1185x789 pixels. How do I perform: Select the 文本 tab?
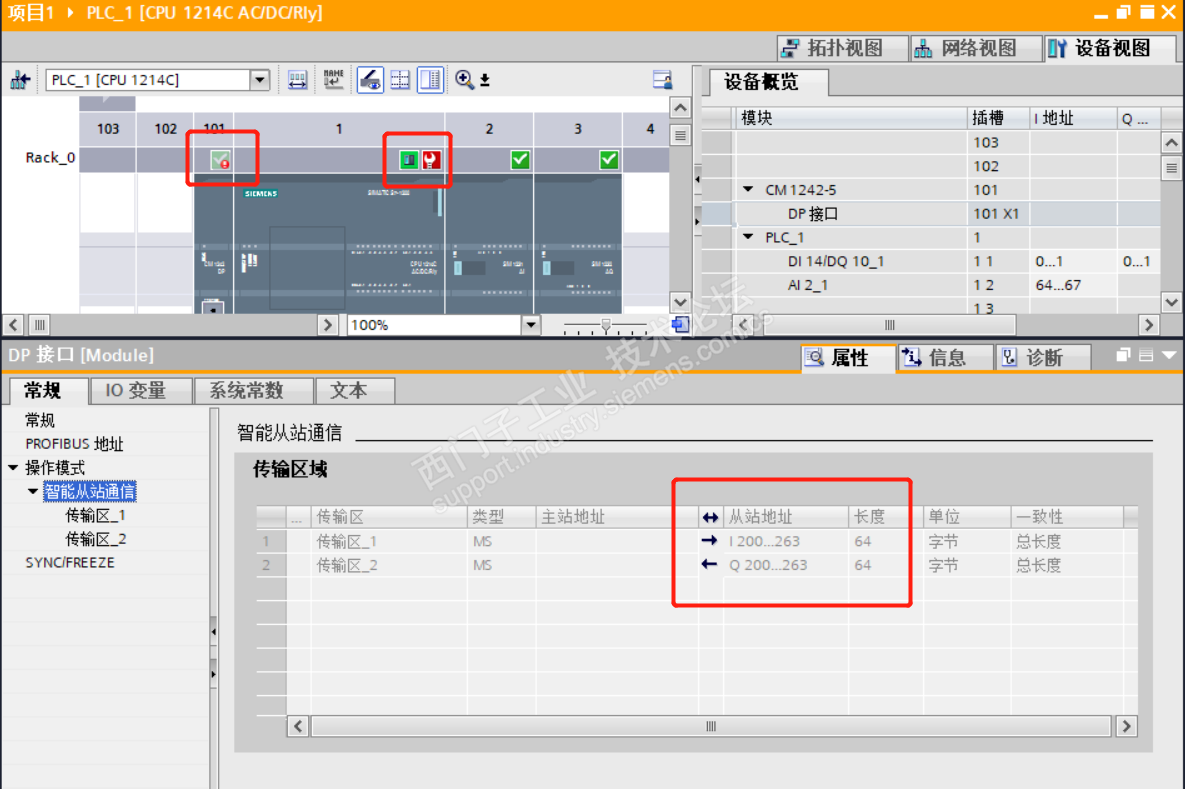355,391
